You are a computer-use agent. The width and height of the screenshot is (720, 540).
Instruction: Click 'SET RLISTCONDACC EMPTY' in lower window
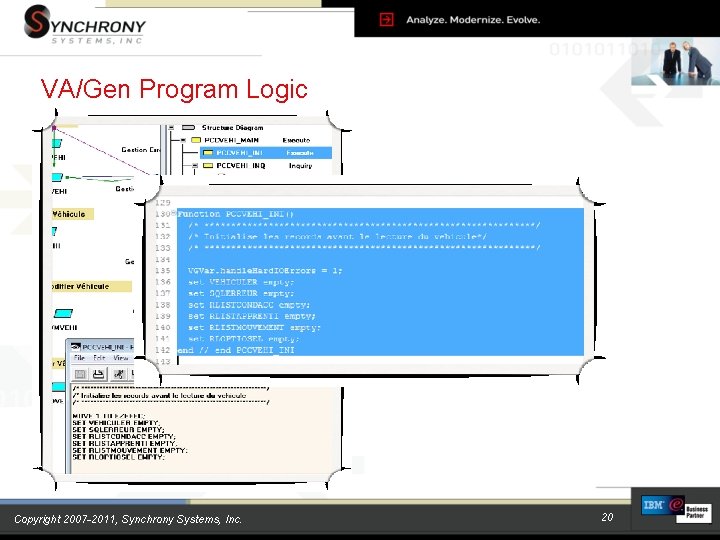coord(124,436)
